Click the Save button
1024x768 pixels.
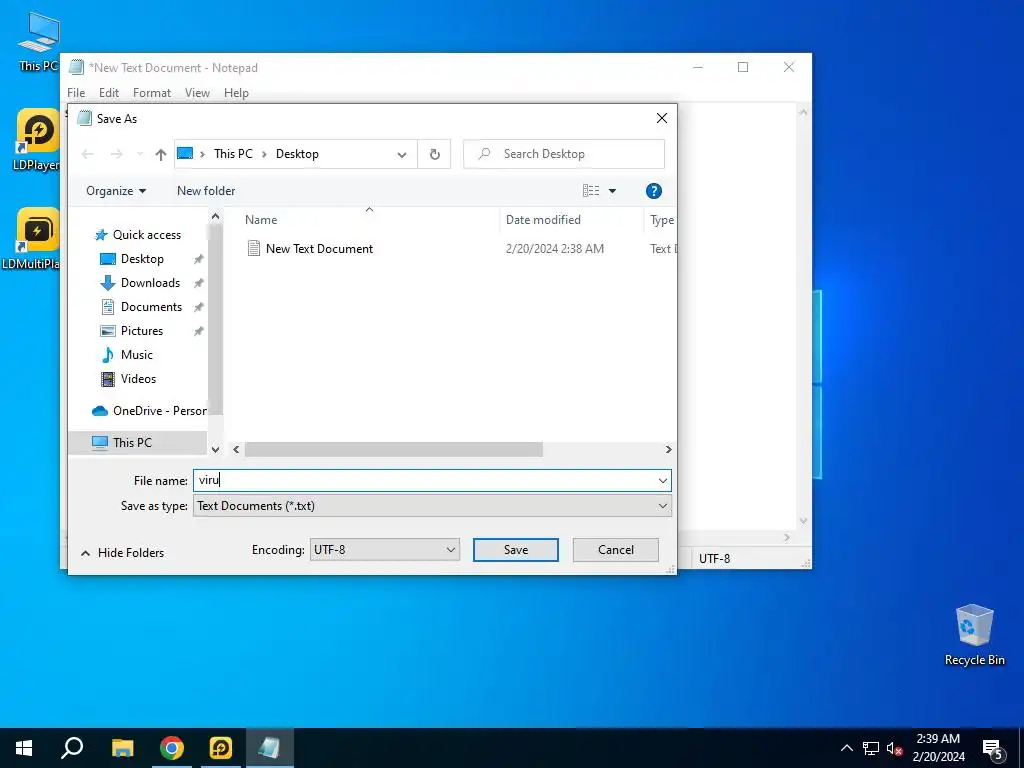point(516,550)
